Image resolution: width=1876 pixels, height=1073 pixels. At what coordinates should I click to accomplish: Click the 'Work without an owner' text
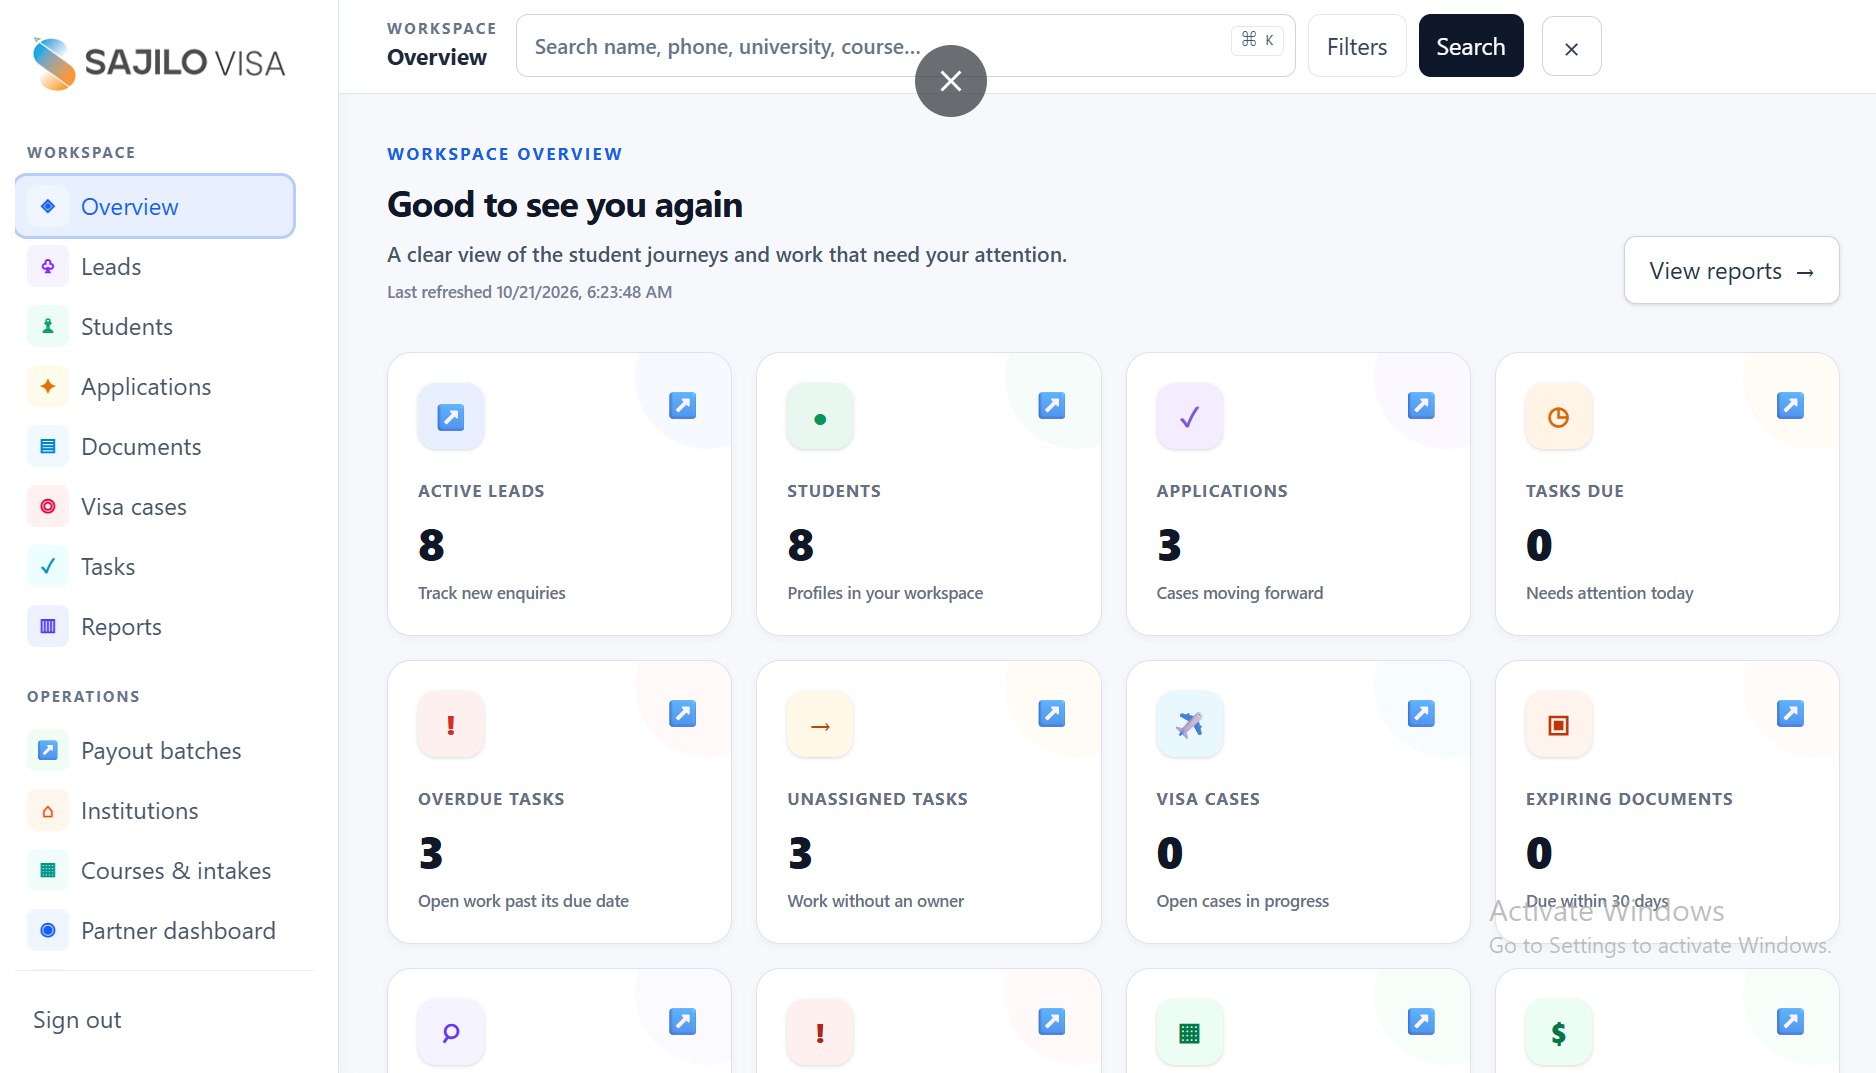point(875,901)
